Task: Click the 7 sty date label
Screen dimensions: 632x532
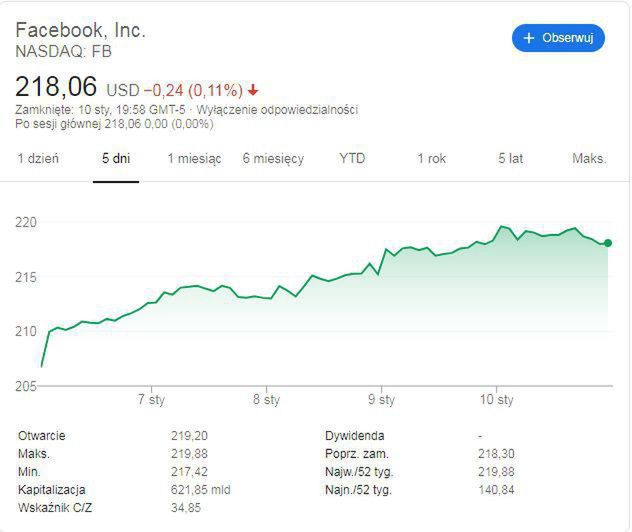Action: (151, 400)
